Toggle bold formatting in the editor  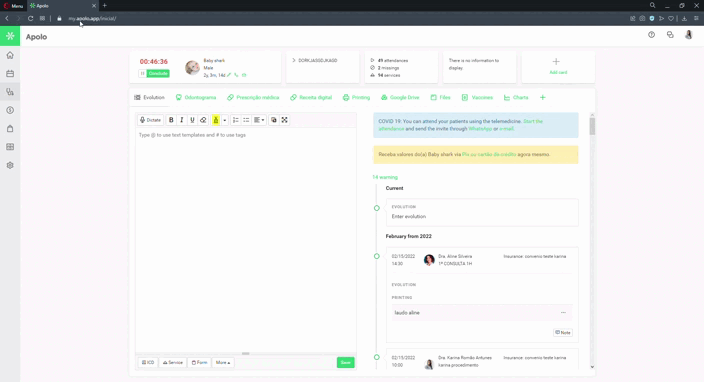(x=171, y=120)
